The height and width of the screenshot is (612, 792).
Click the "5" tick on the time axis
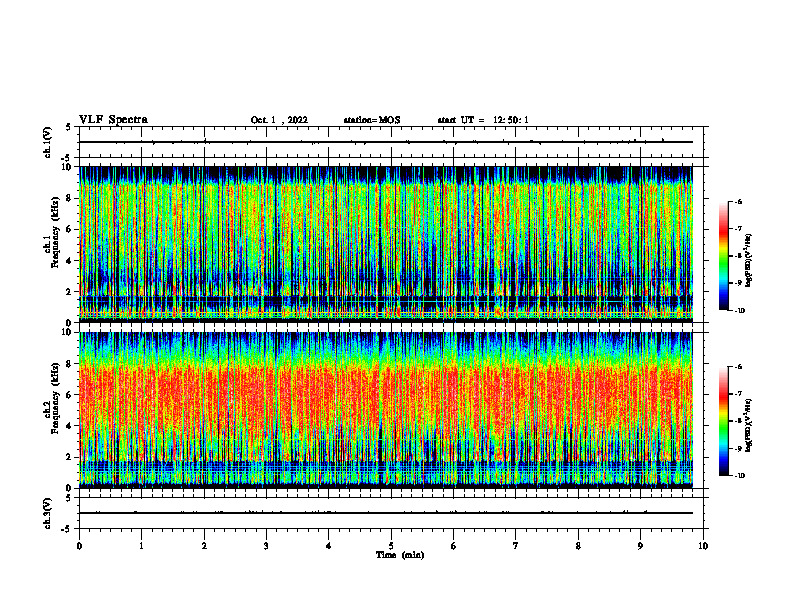click(391, 546)
